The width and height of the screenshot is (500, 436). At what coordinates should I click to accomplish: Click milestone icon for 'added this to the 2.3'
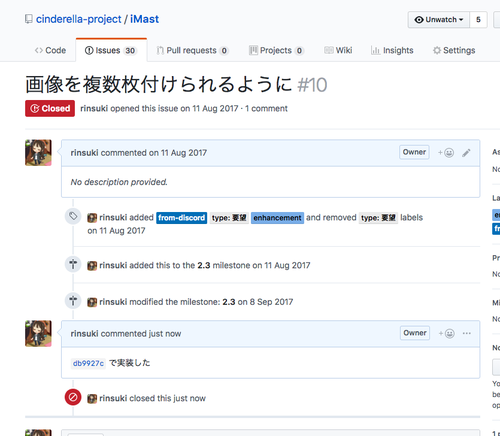click(x=73, y=264)
